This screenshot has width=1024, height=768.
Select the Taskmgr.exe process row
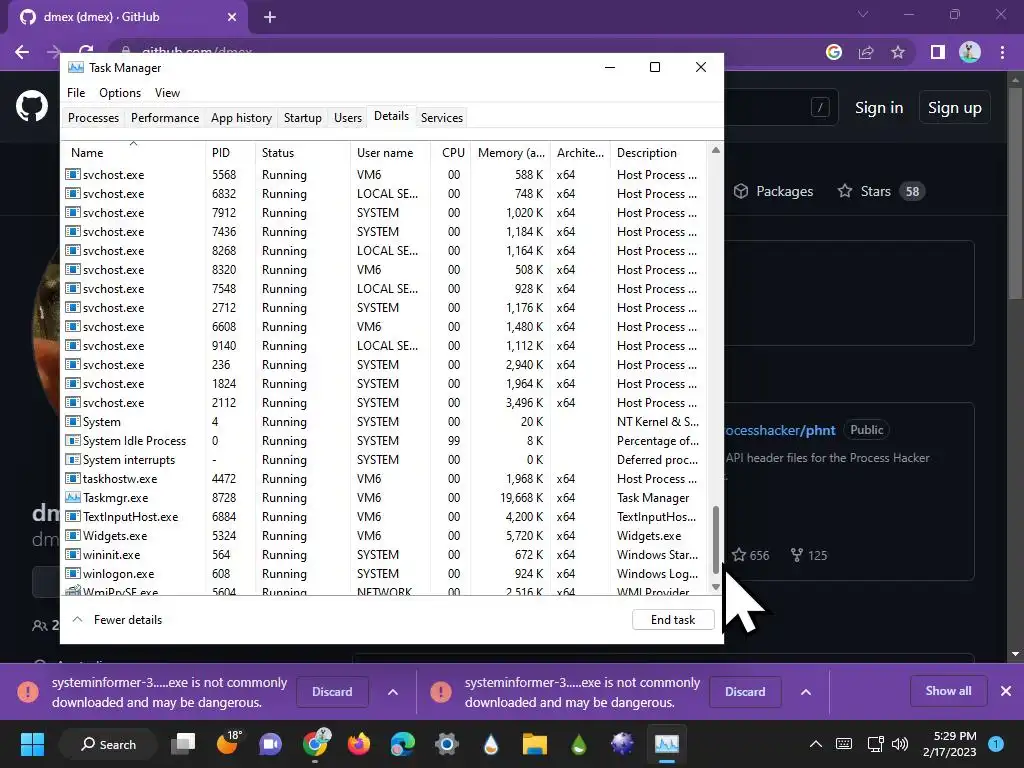pos(385,498)
